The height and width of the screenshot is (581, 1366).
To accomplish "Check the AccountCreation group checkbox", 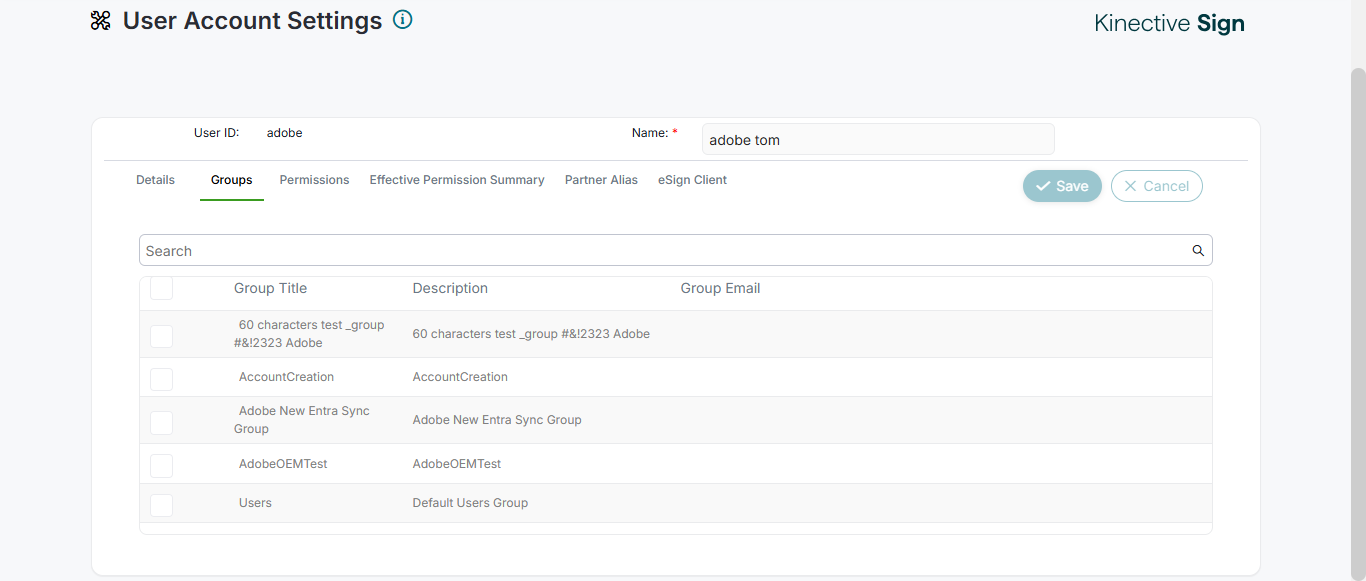I will [161, 378].
